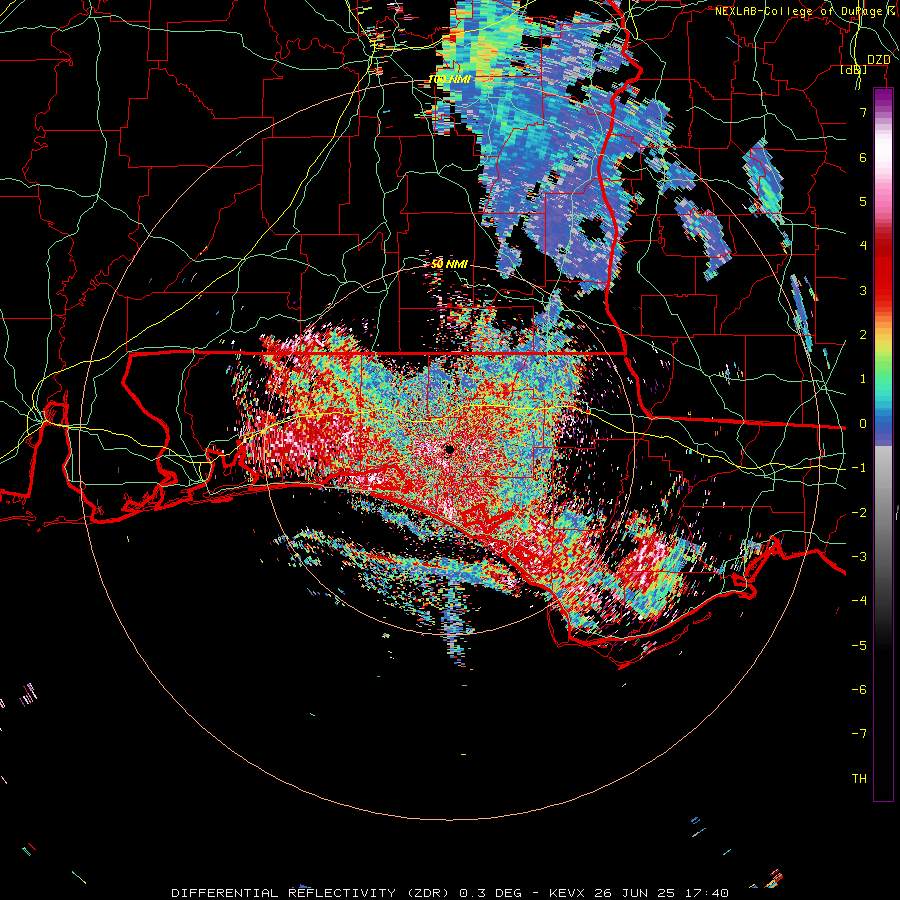Click the 7 value on the scale
900x900 pixels.
[863, 112]
